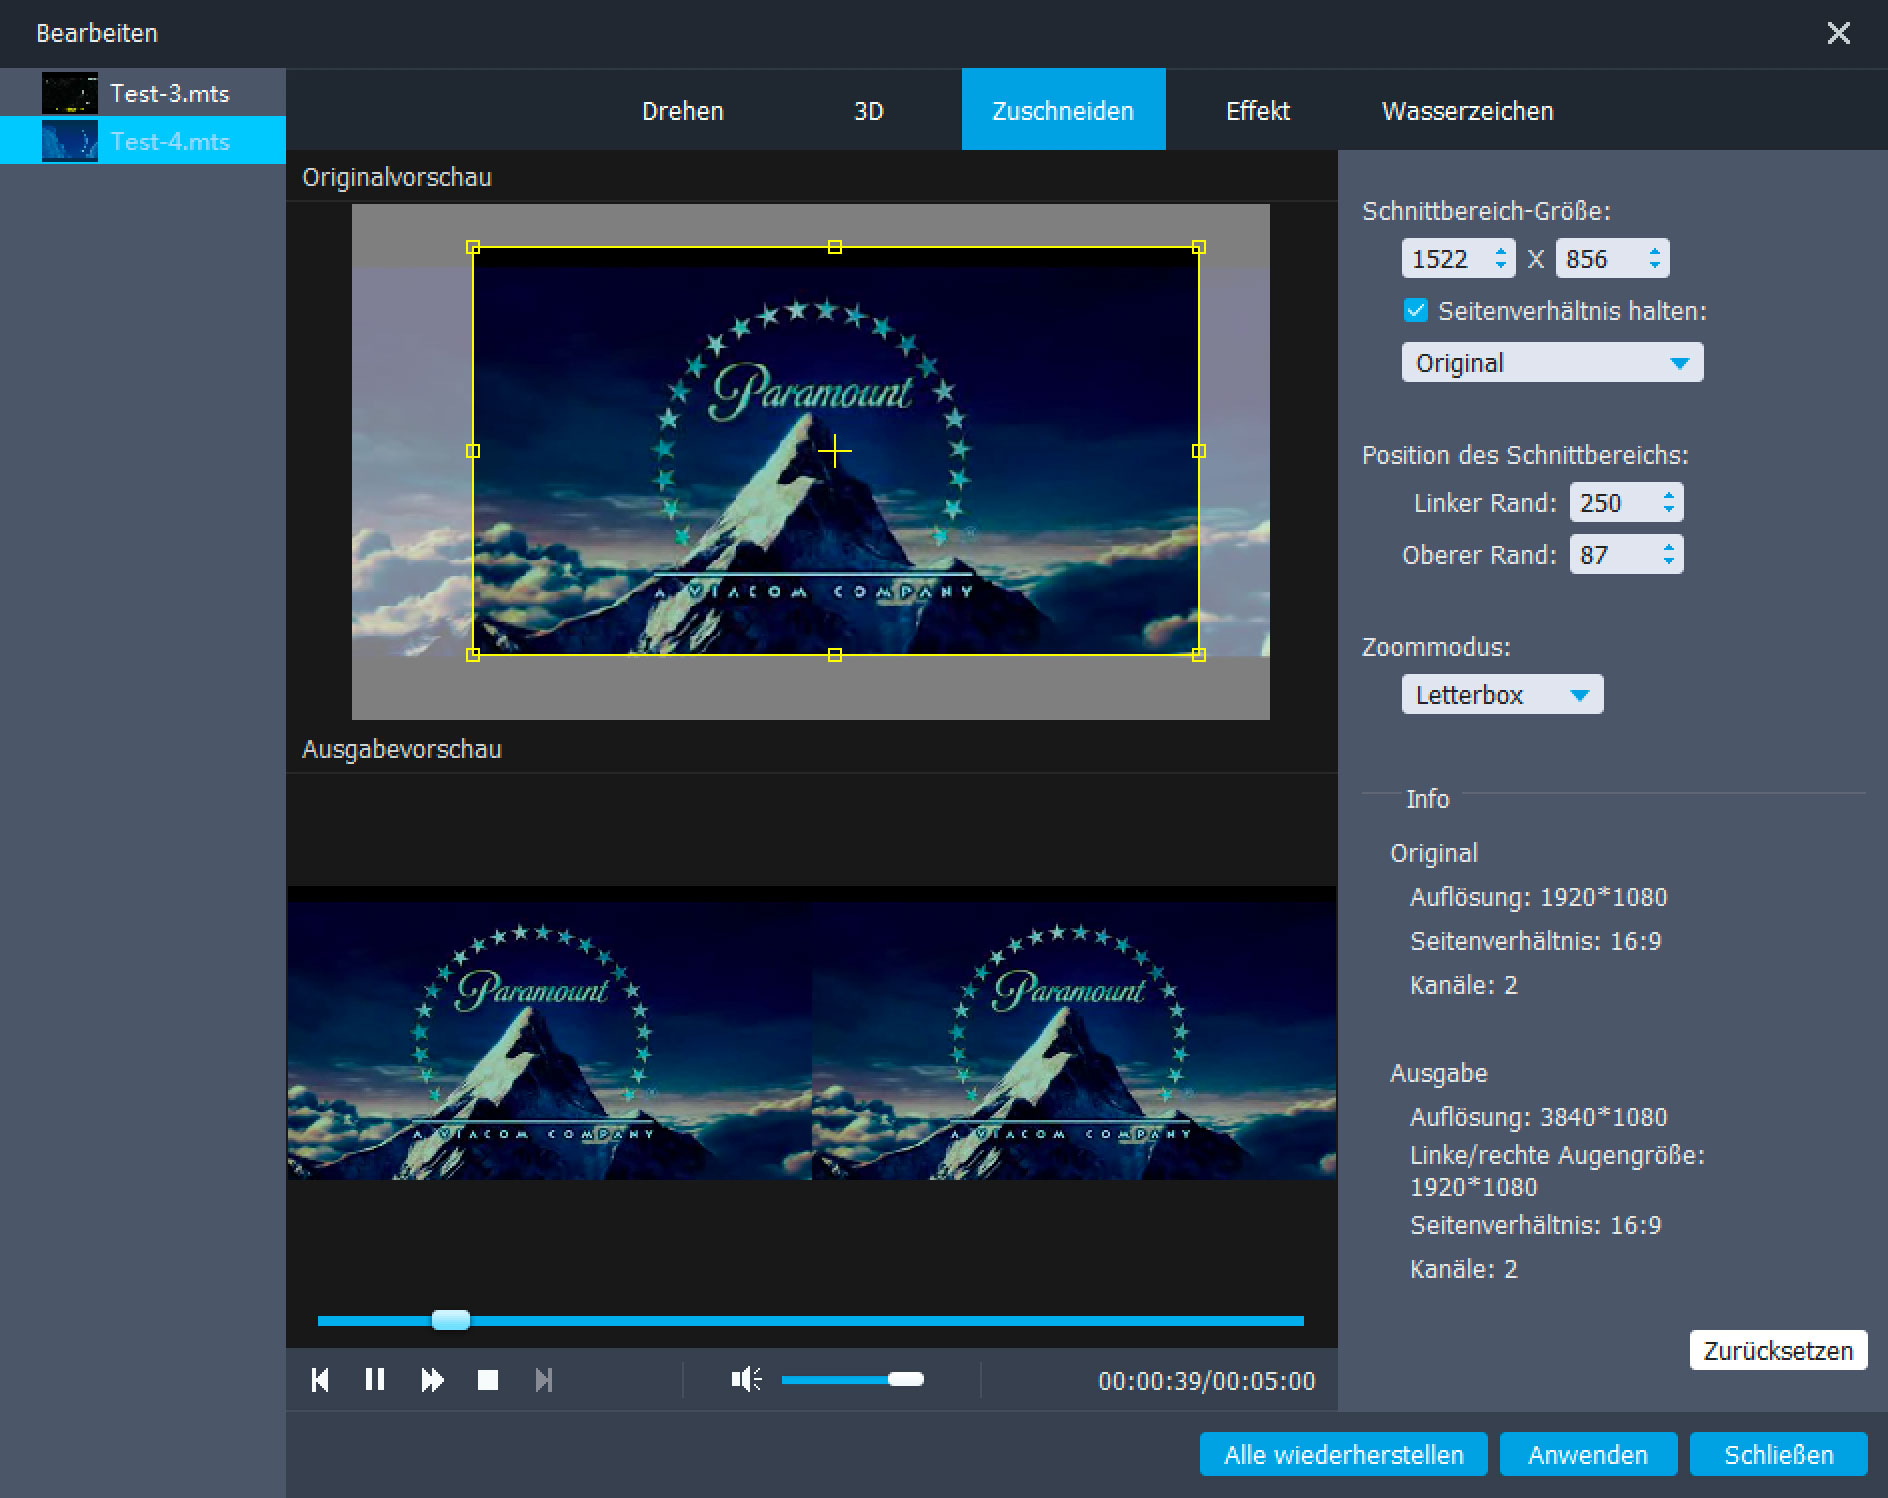Click the video timeline progress bar
Image resolution: width=1888 pixels, height=1498 pixels.
coord(810,1321)
